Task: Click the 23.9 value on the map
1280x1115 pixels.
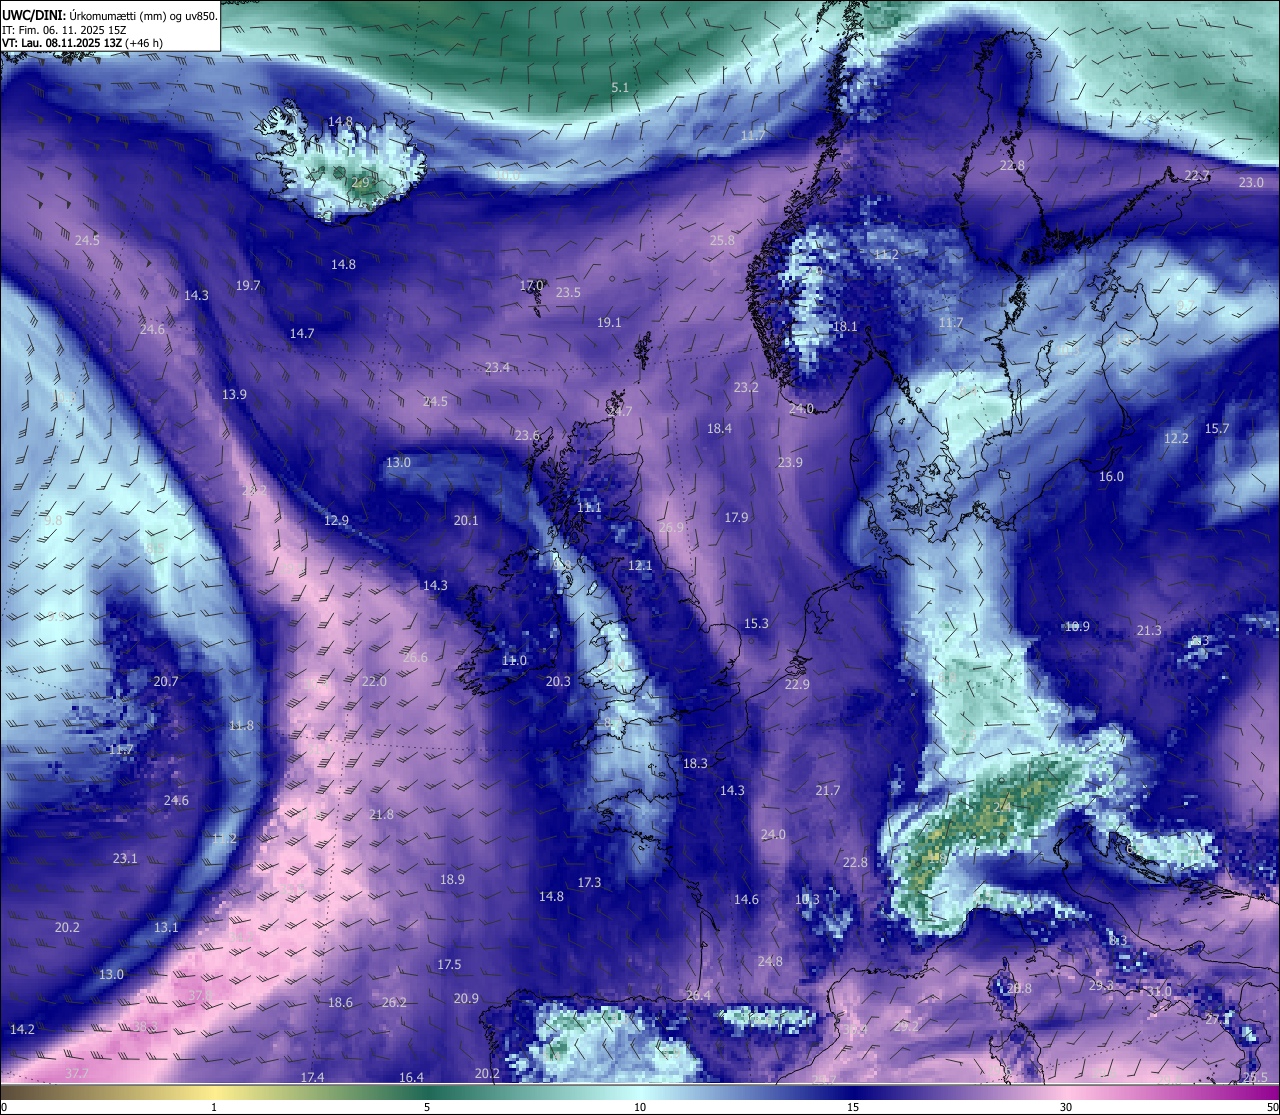Action: click(790, 462)
